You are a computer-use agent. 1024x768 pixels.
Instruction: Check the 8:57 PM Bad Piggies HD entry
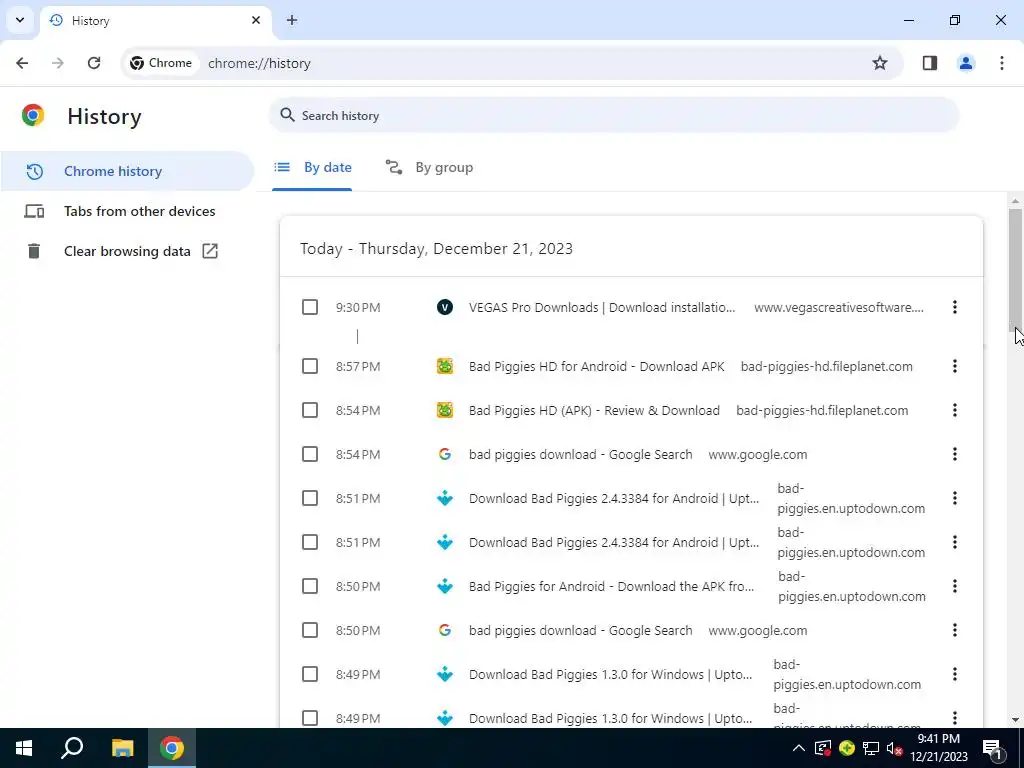pos(310,366)
